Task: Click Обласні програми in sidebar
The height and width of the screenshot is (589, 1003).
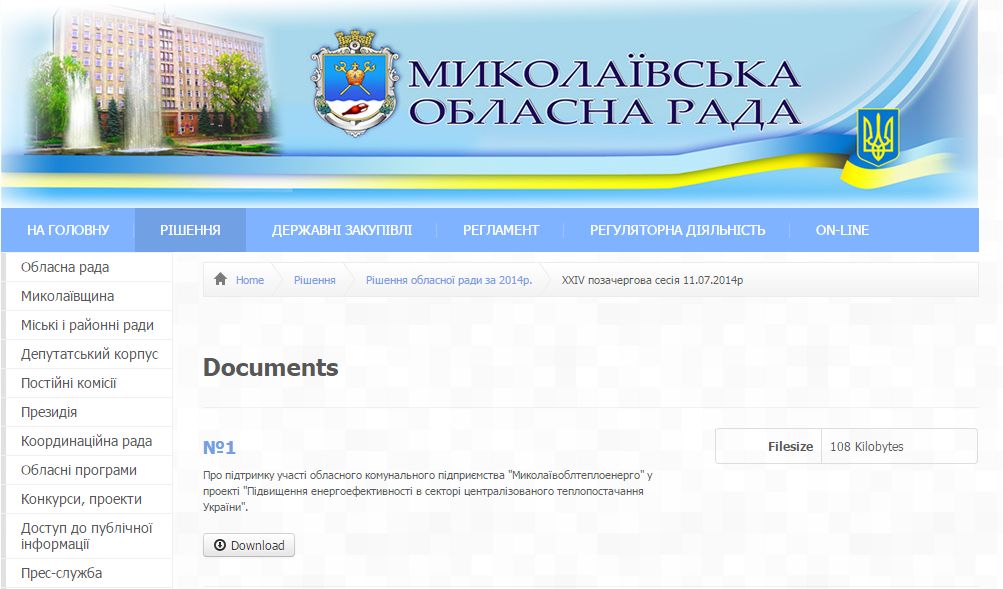Action: 78,470
